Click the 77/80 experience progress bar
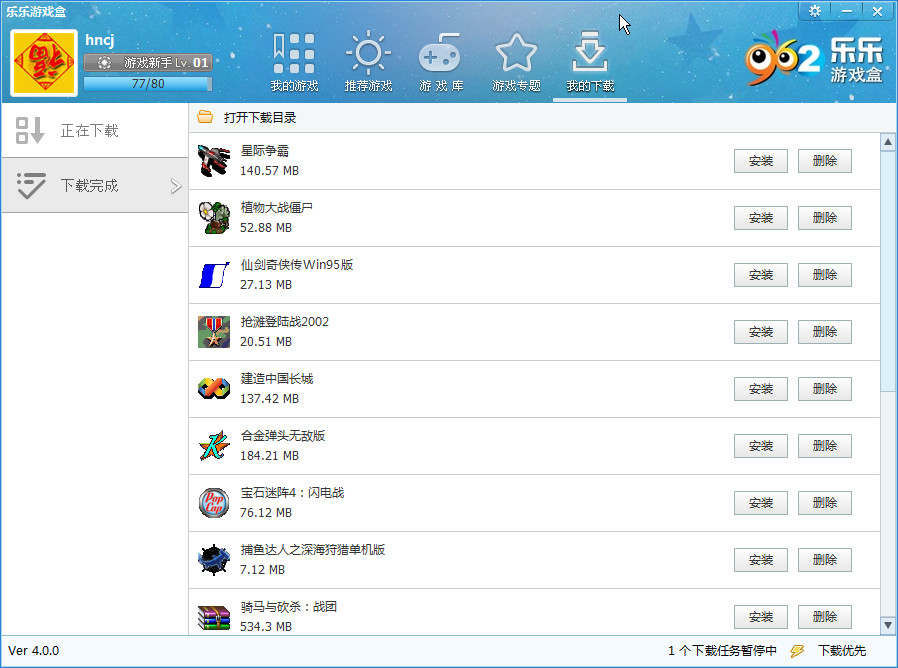The width and height of the screenshot is (898, 668). pos(148,84)
